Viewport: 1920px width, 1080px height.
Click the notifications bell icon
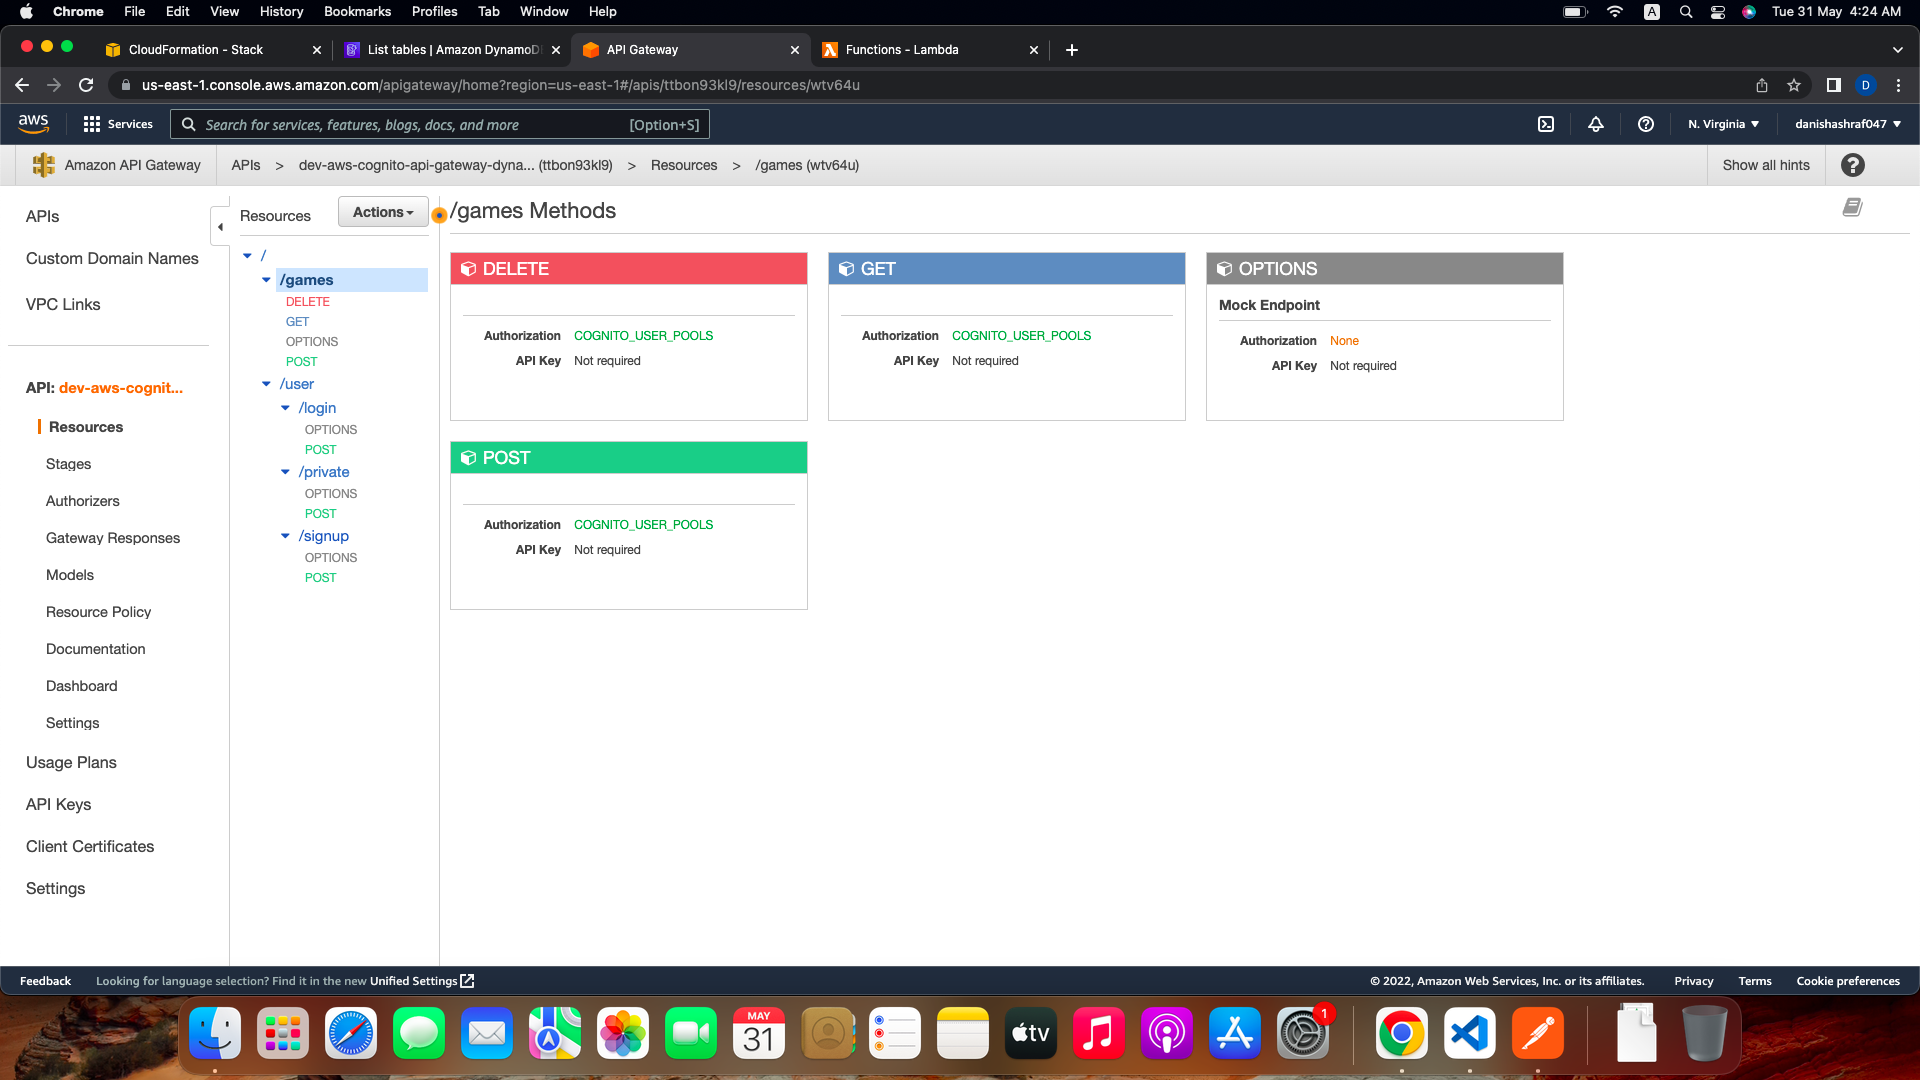coord(1596,124)
